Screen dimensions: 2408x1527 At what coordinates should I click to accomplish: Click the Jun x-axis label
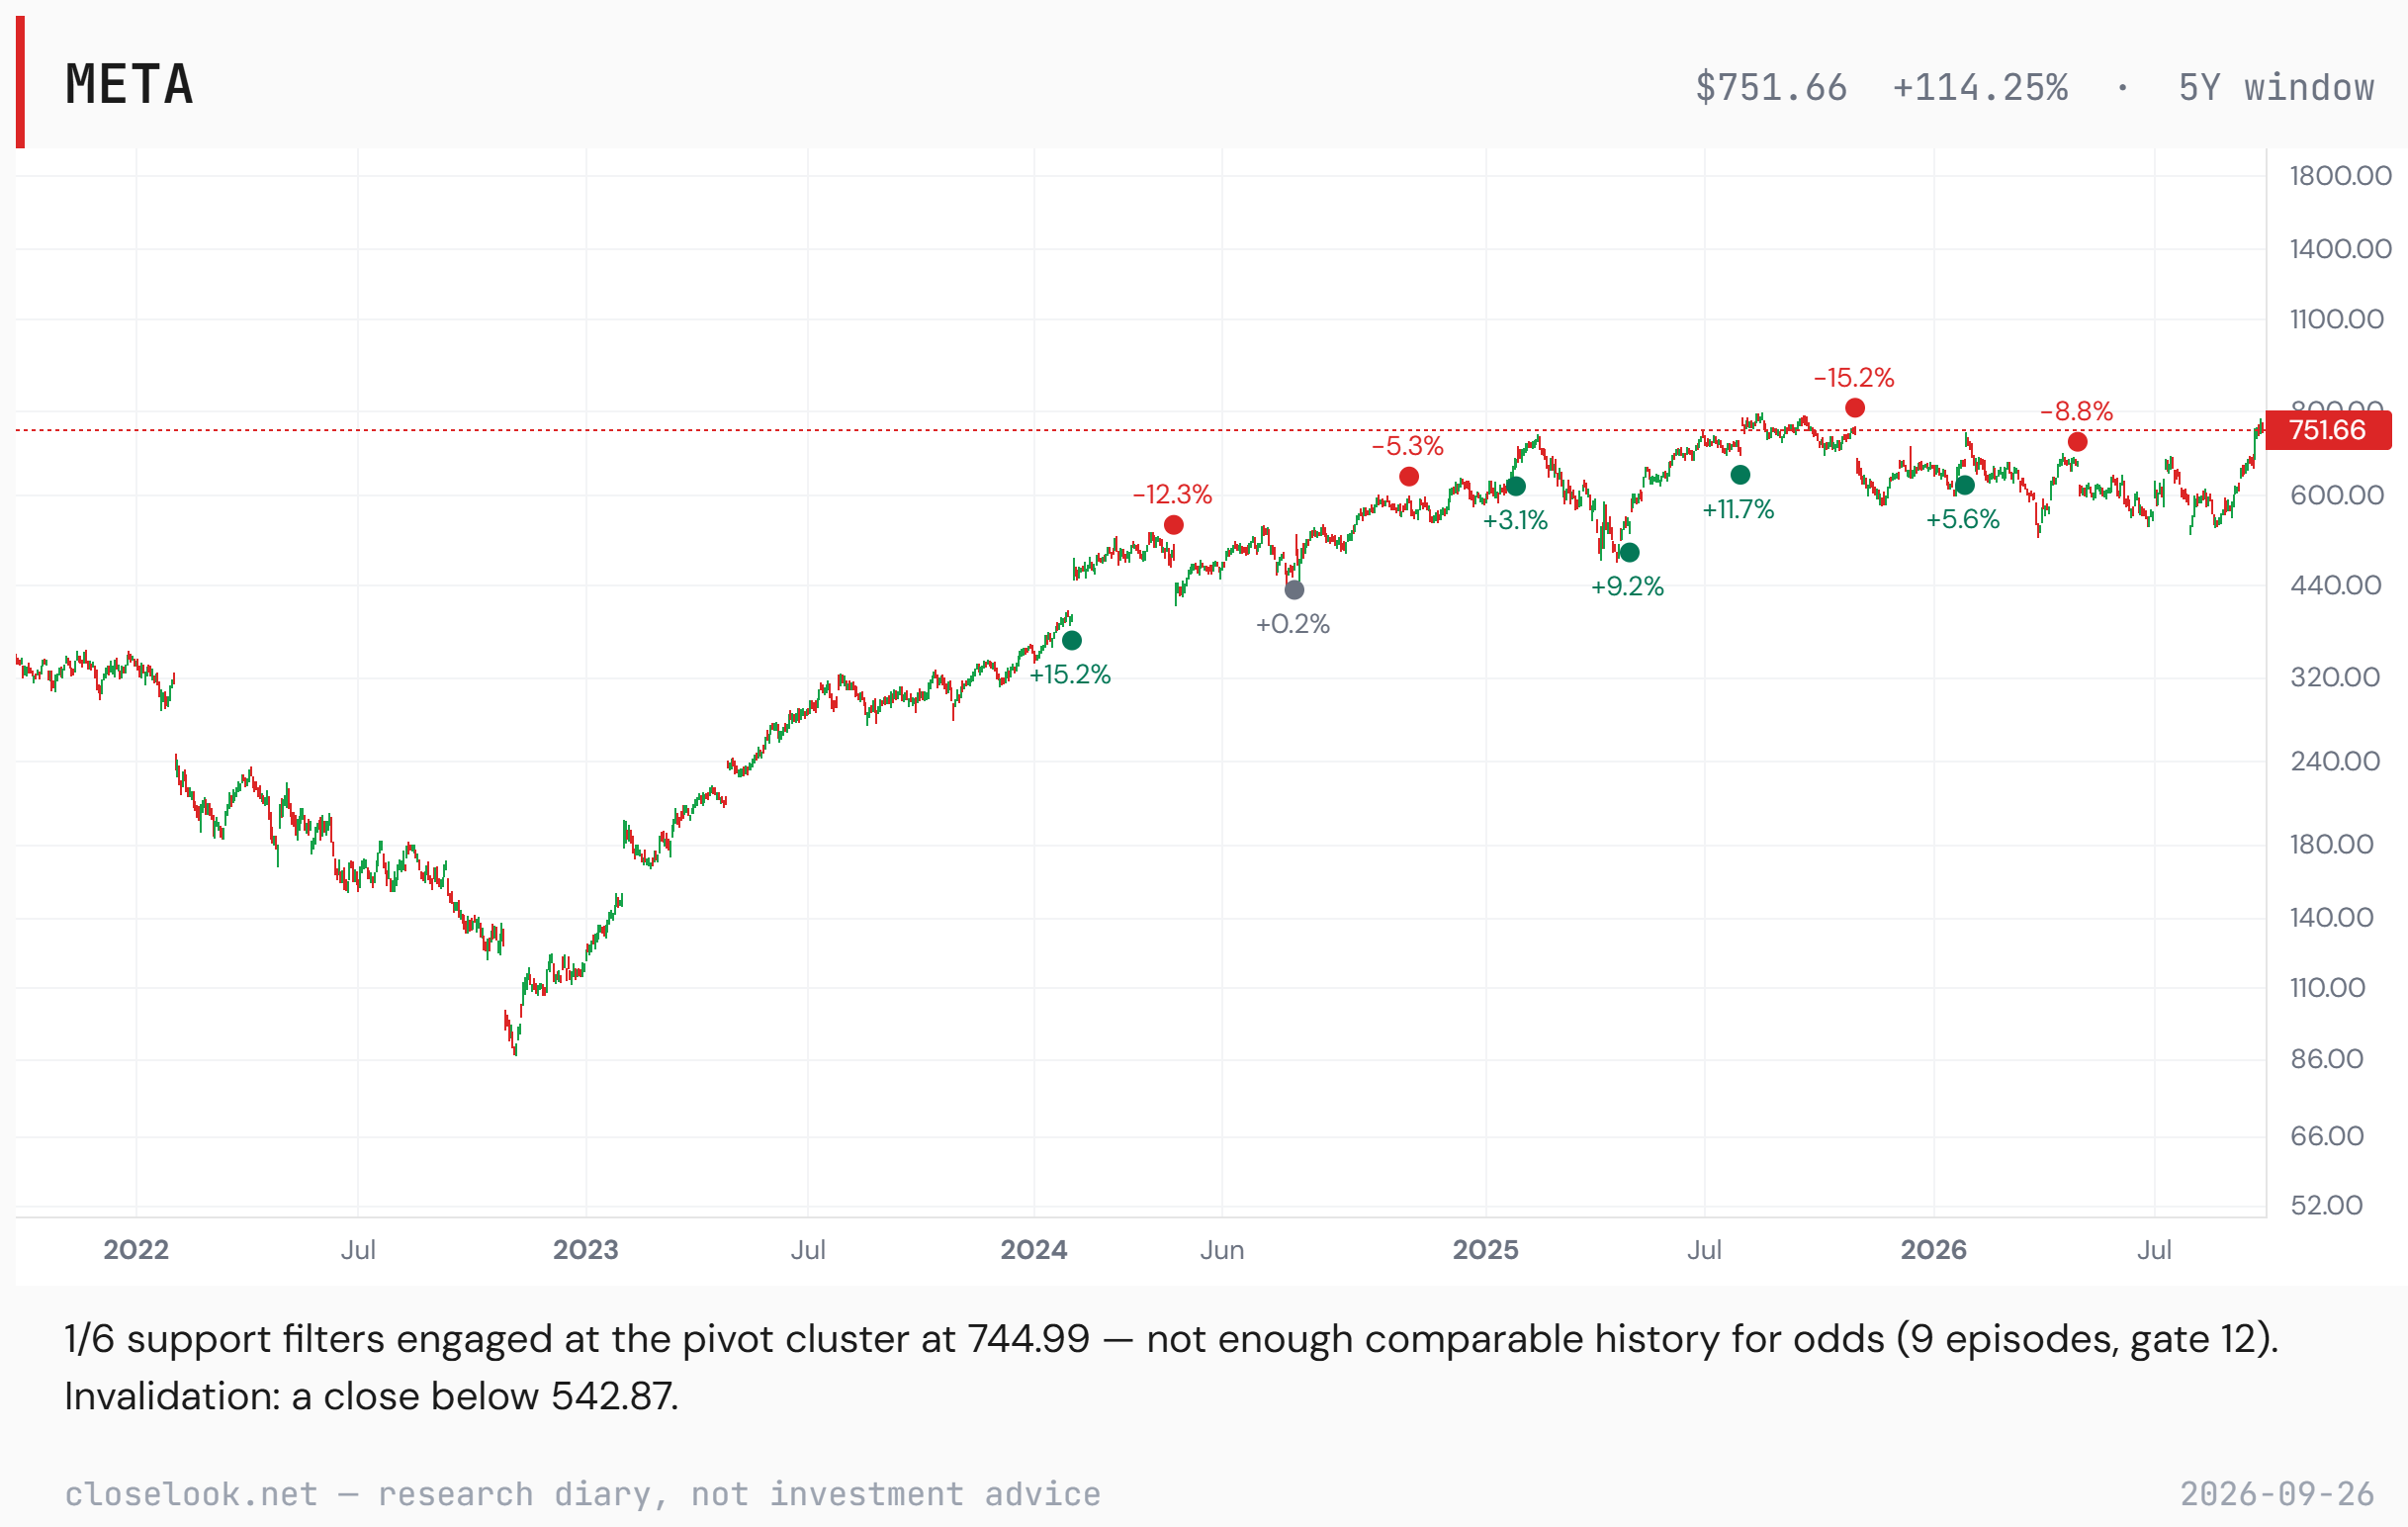1222,1250
